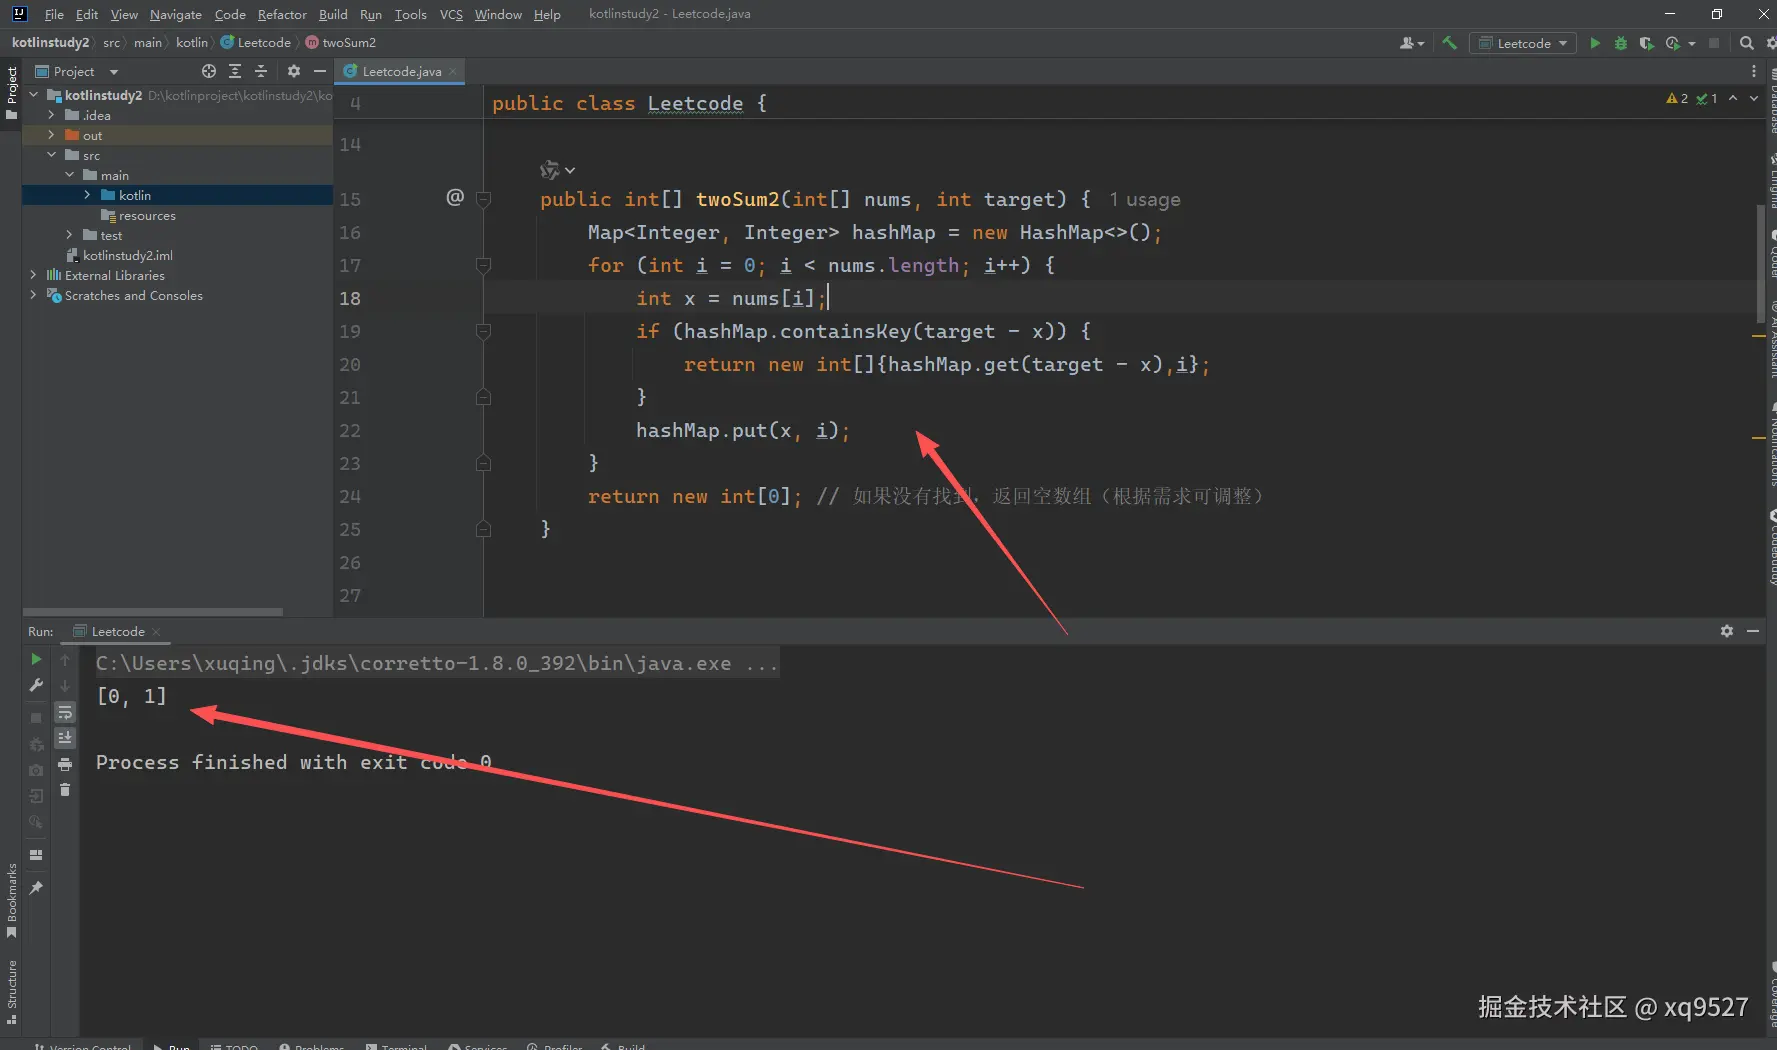Select kotlinstudy2.iml file in the tree
1777x1050 pixels.
[x=128, y=255]
